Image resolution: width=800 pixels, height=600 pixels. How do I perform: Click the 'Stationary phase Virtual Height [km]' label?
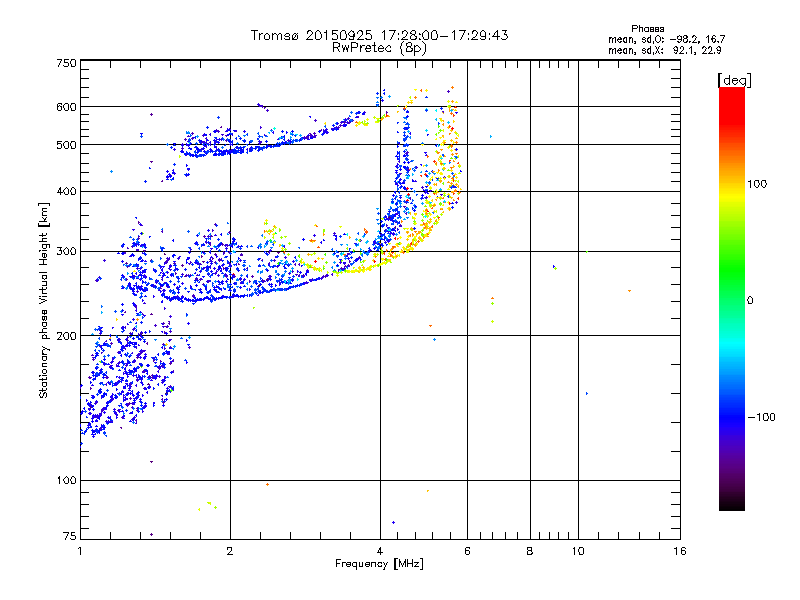click(x=44, y=300)
